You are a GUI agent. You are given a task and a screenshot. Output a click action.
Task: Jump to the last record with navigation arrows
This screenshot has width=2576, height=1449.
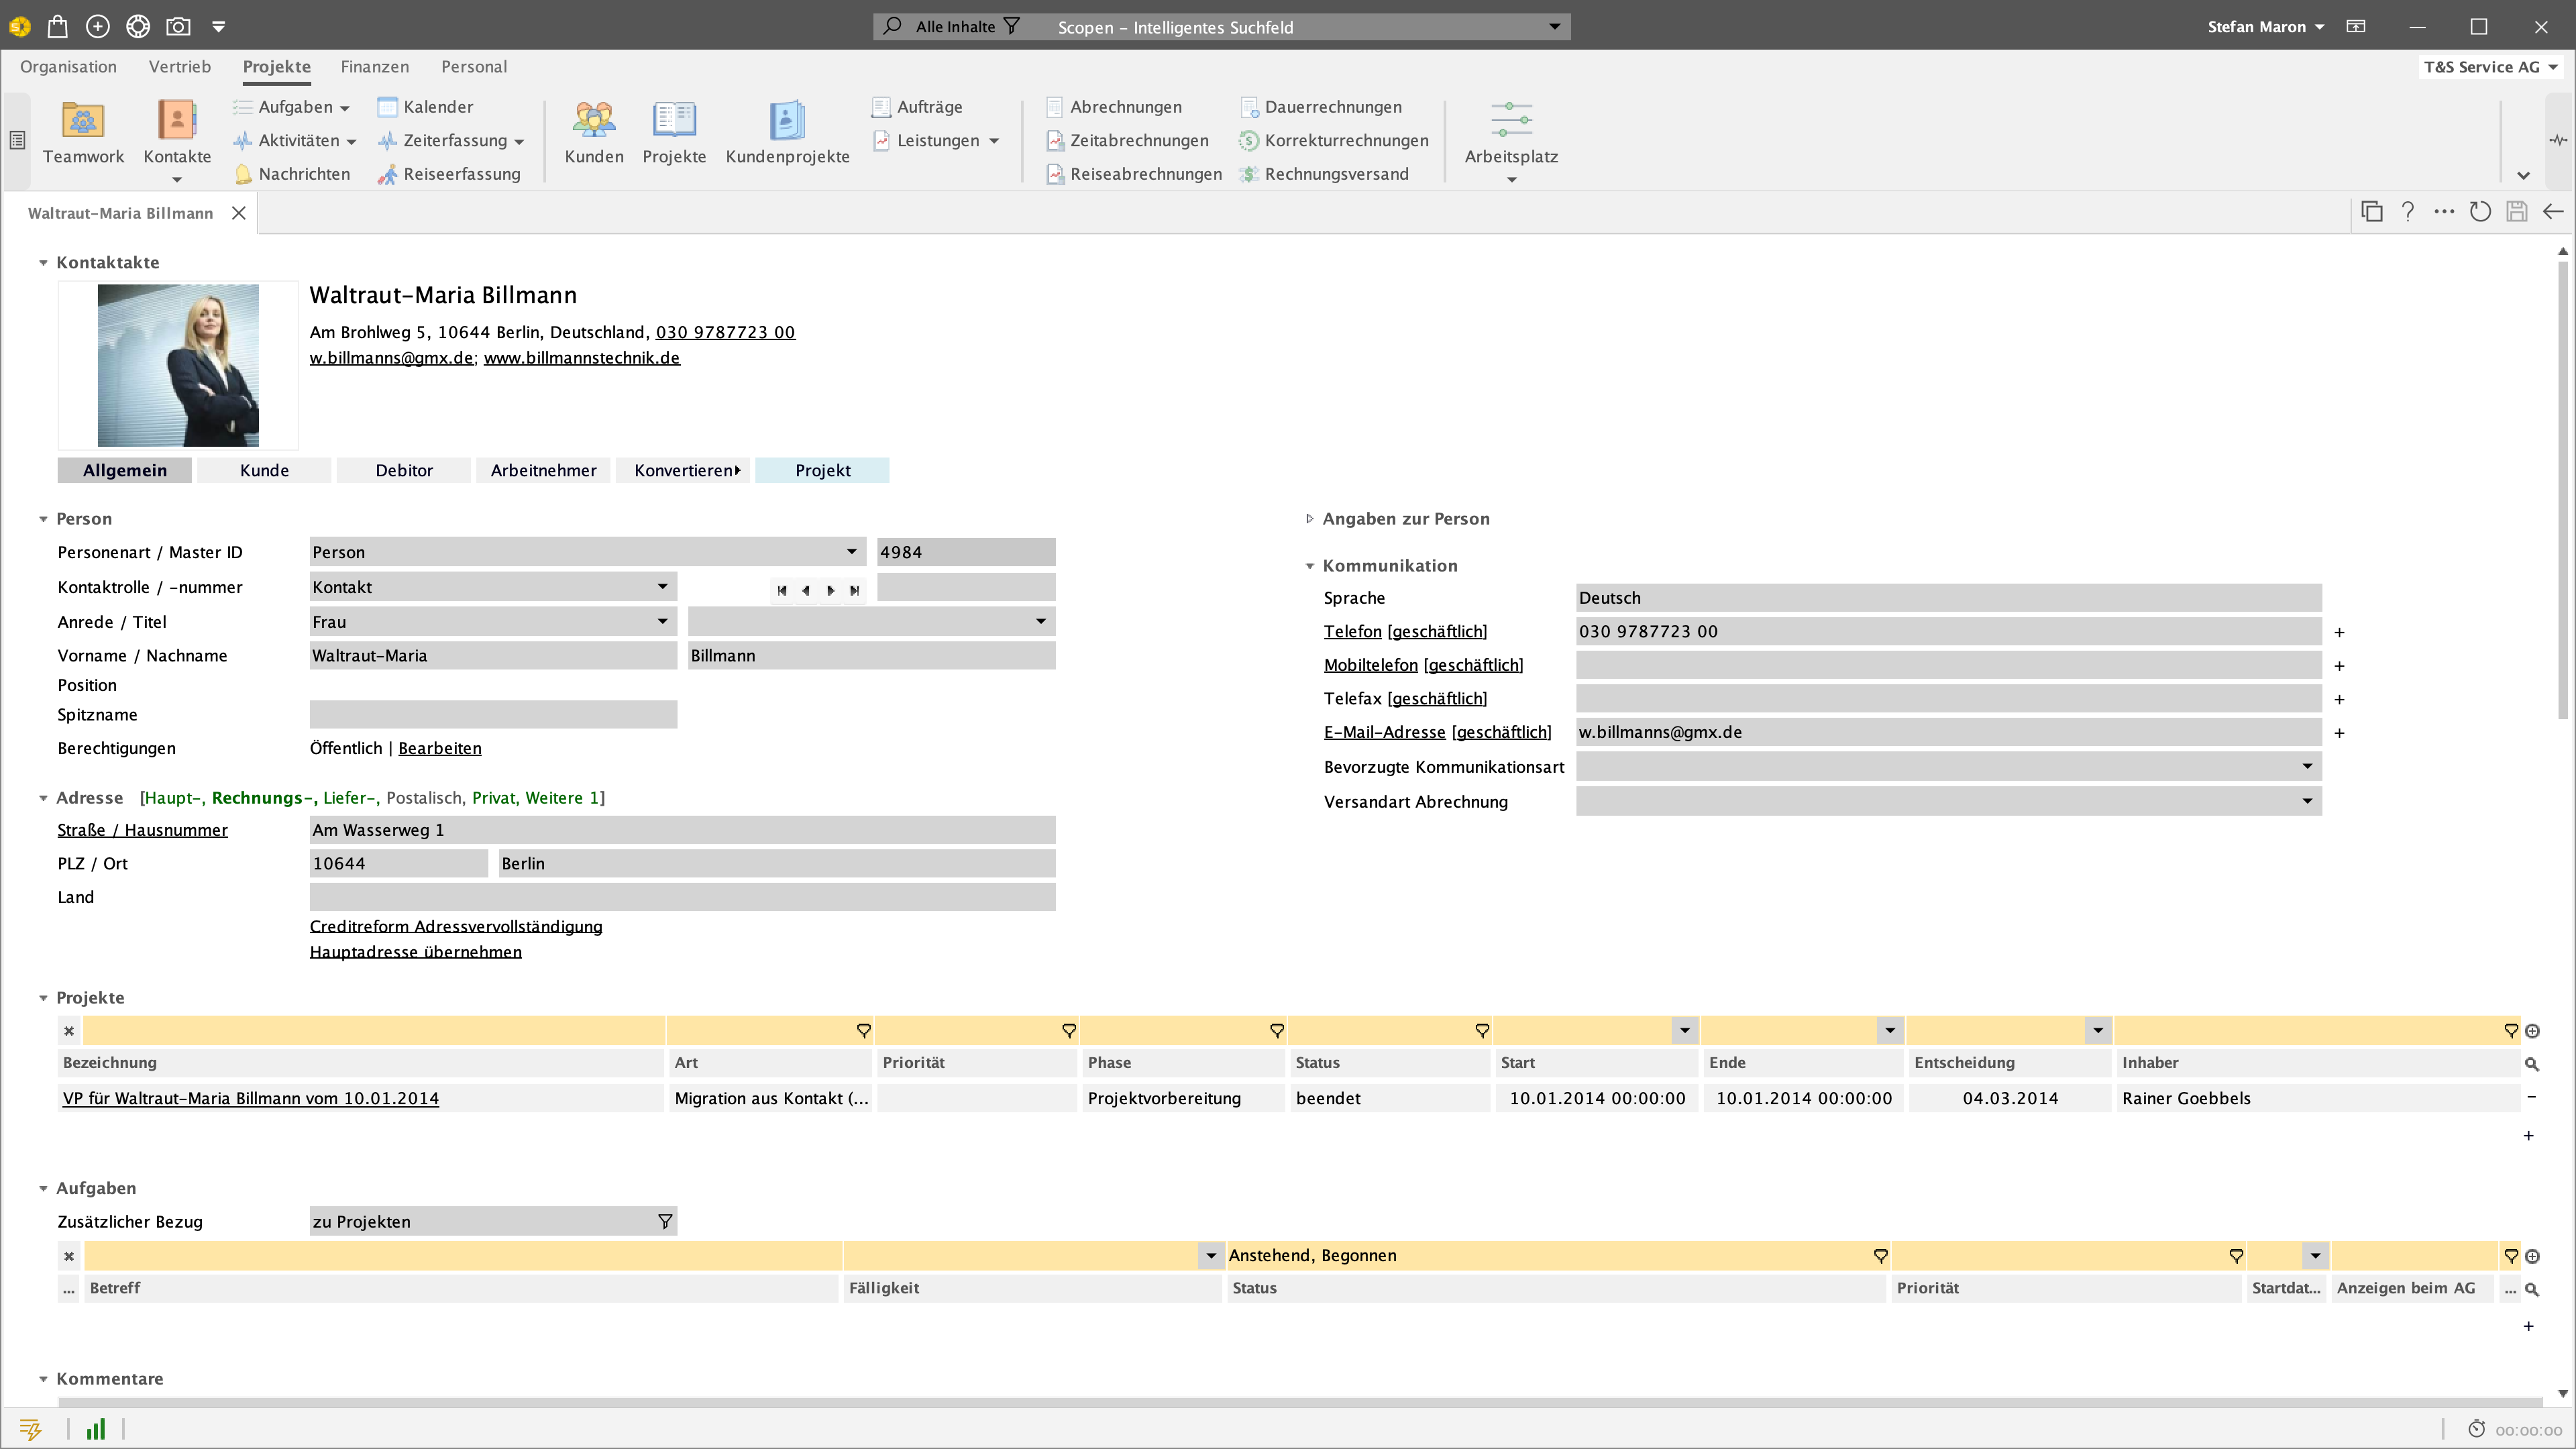(x=855, y=590)
